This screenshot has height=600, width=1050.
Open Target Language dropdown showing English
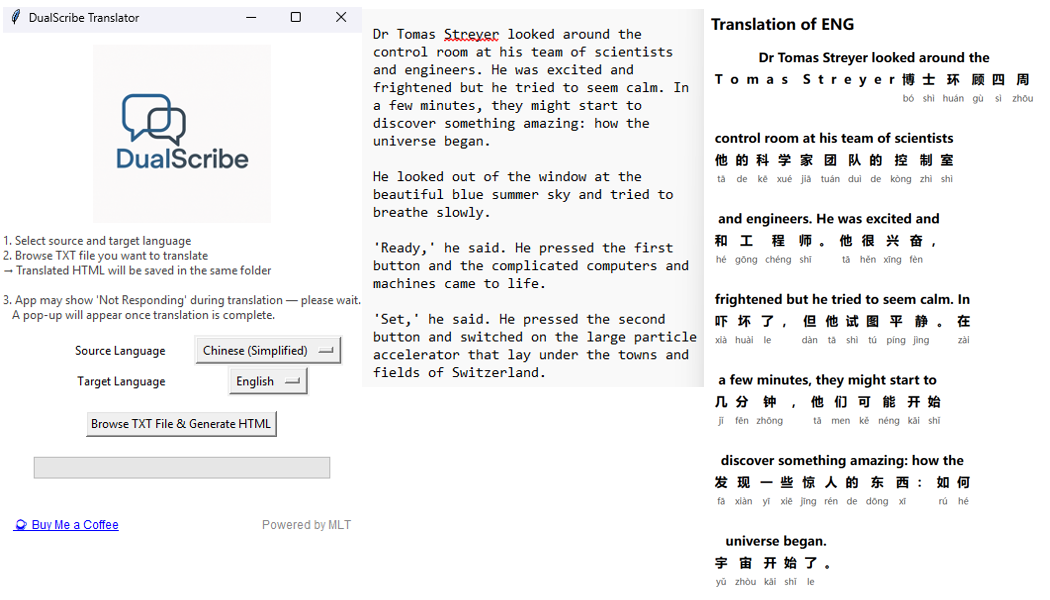click(268, 381)
